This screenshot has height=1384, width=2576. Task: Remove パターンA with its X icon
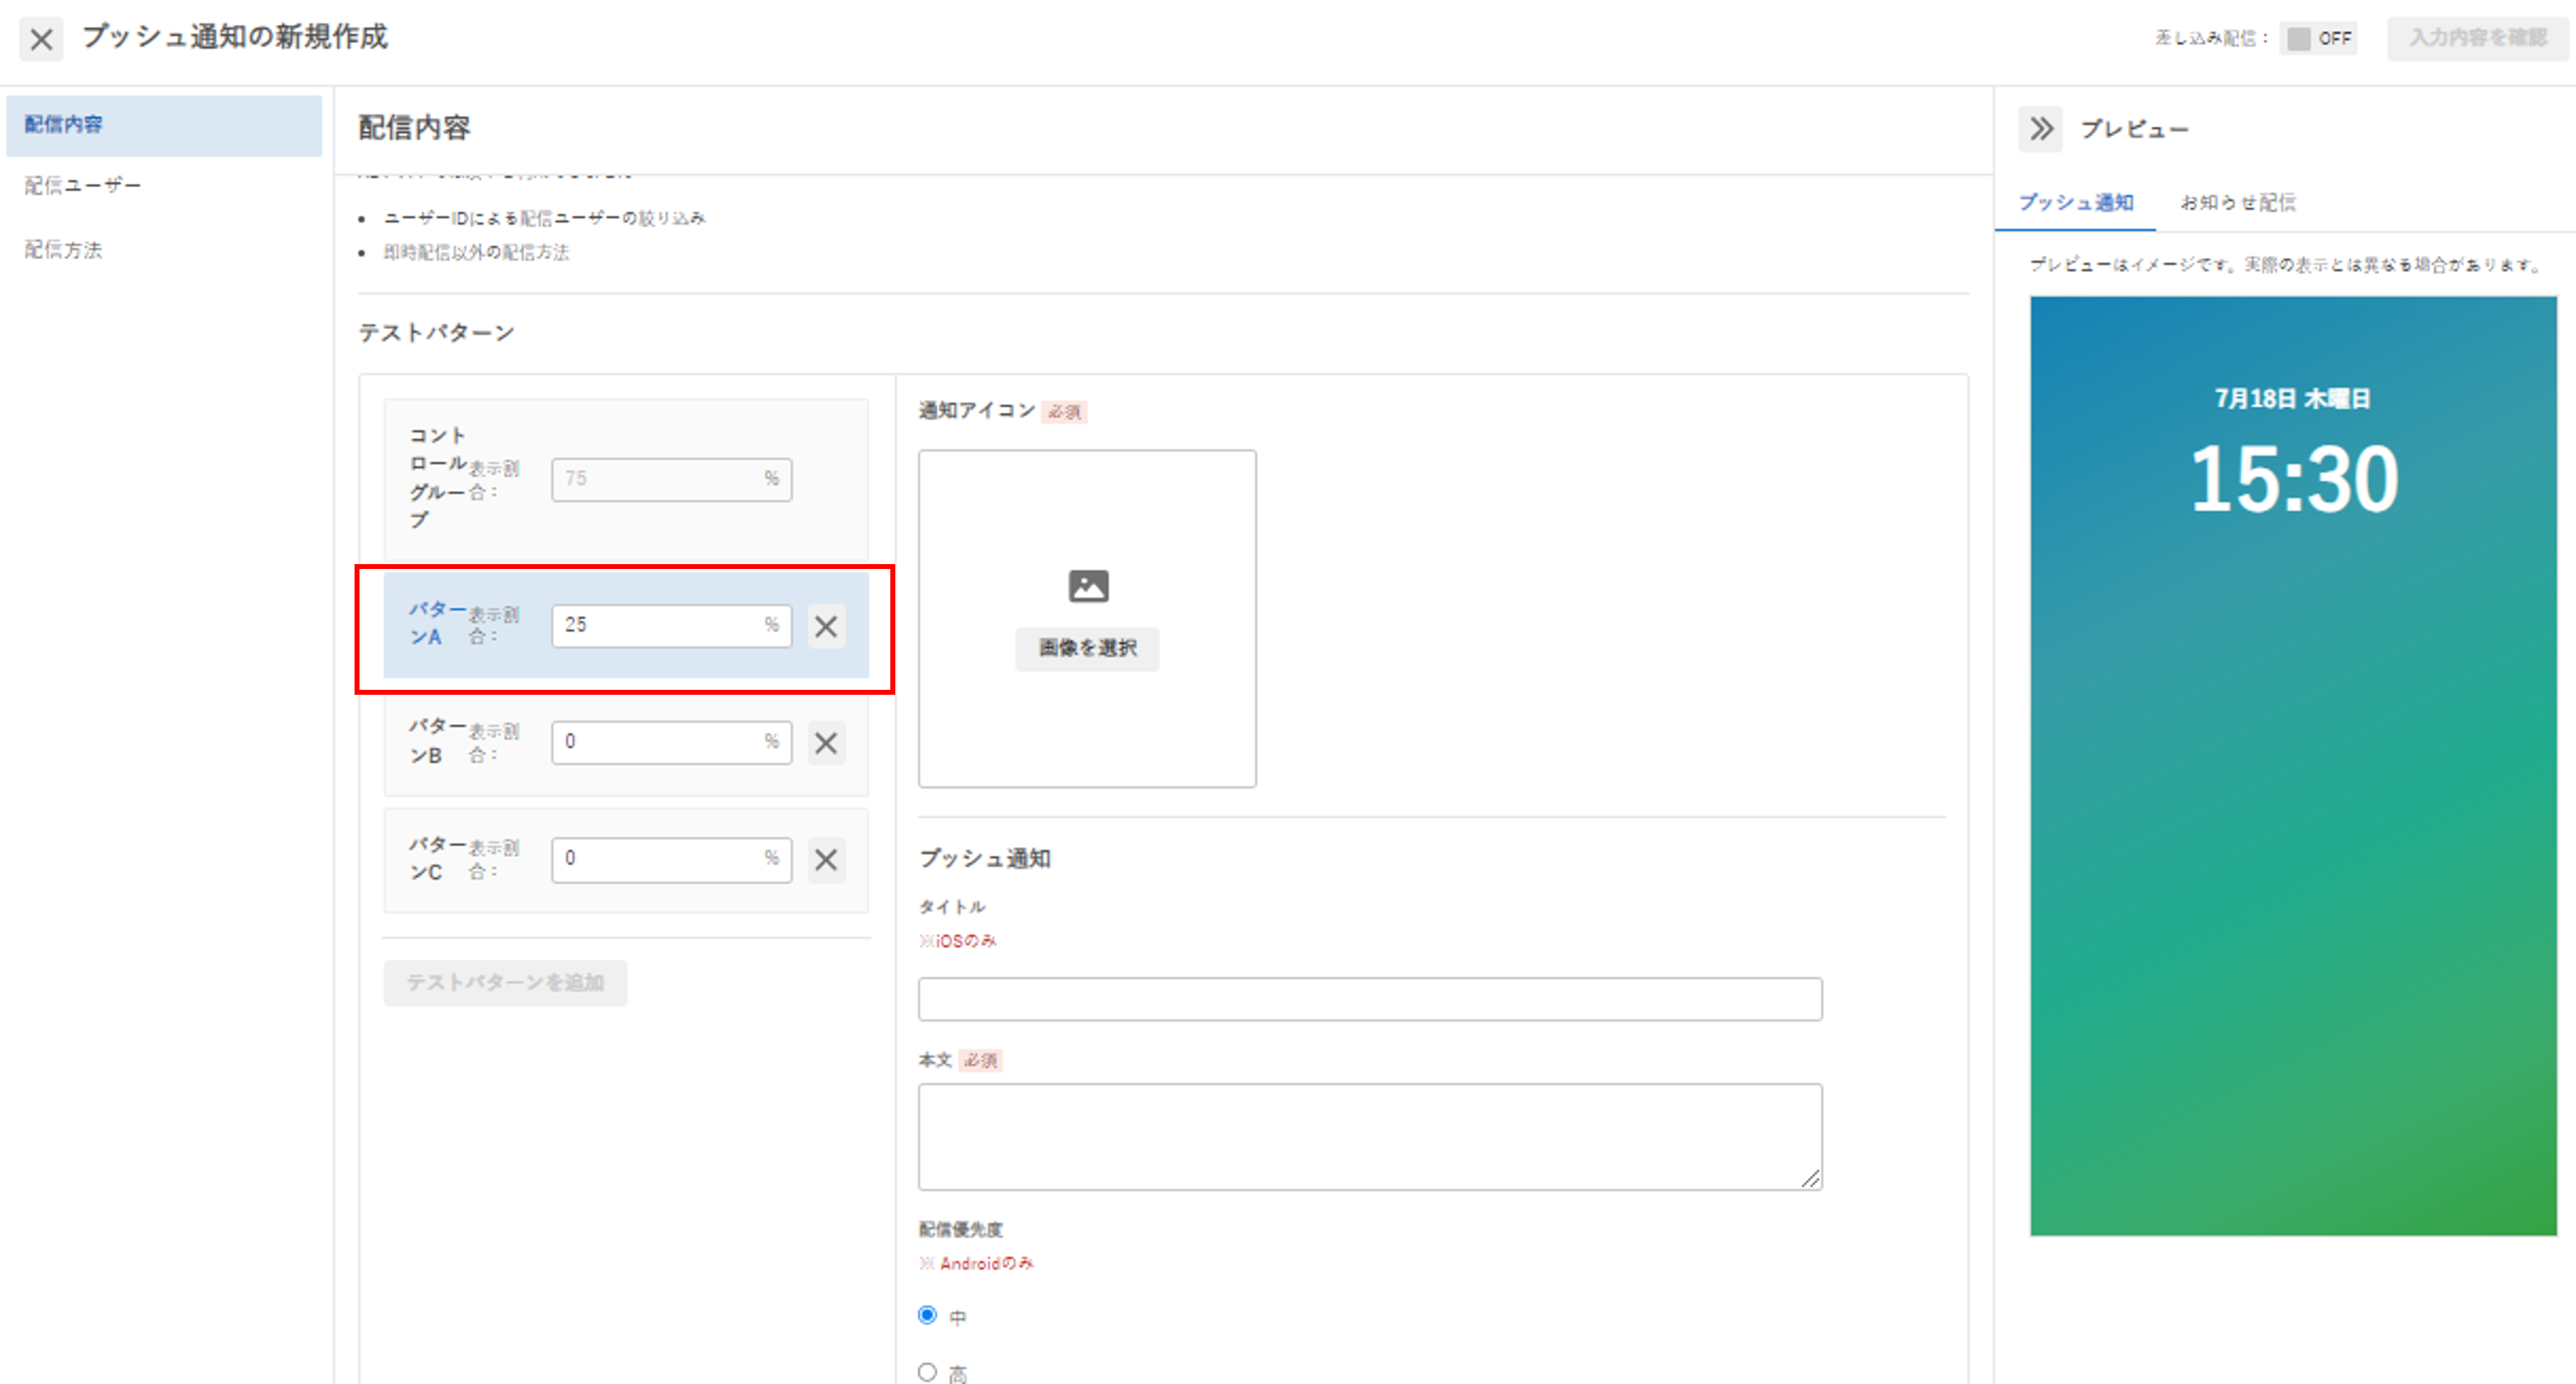[x=826, y=626]
